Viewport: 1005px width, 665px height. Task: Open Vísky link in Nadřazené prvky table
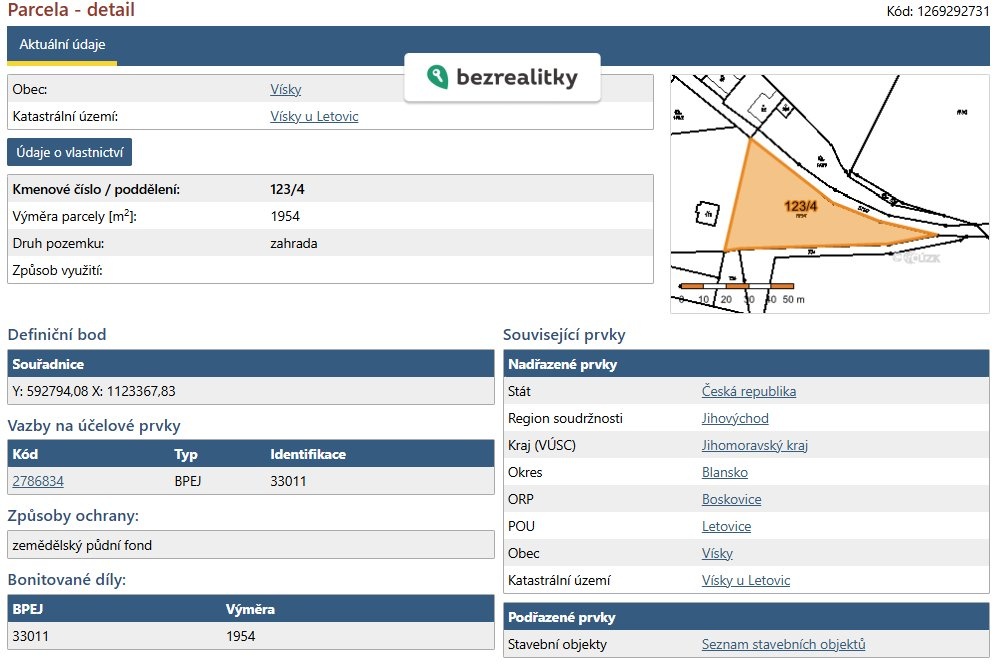[717, 553]
